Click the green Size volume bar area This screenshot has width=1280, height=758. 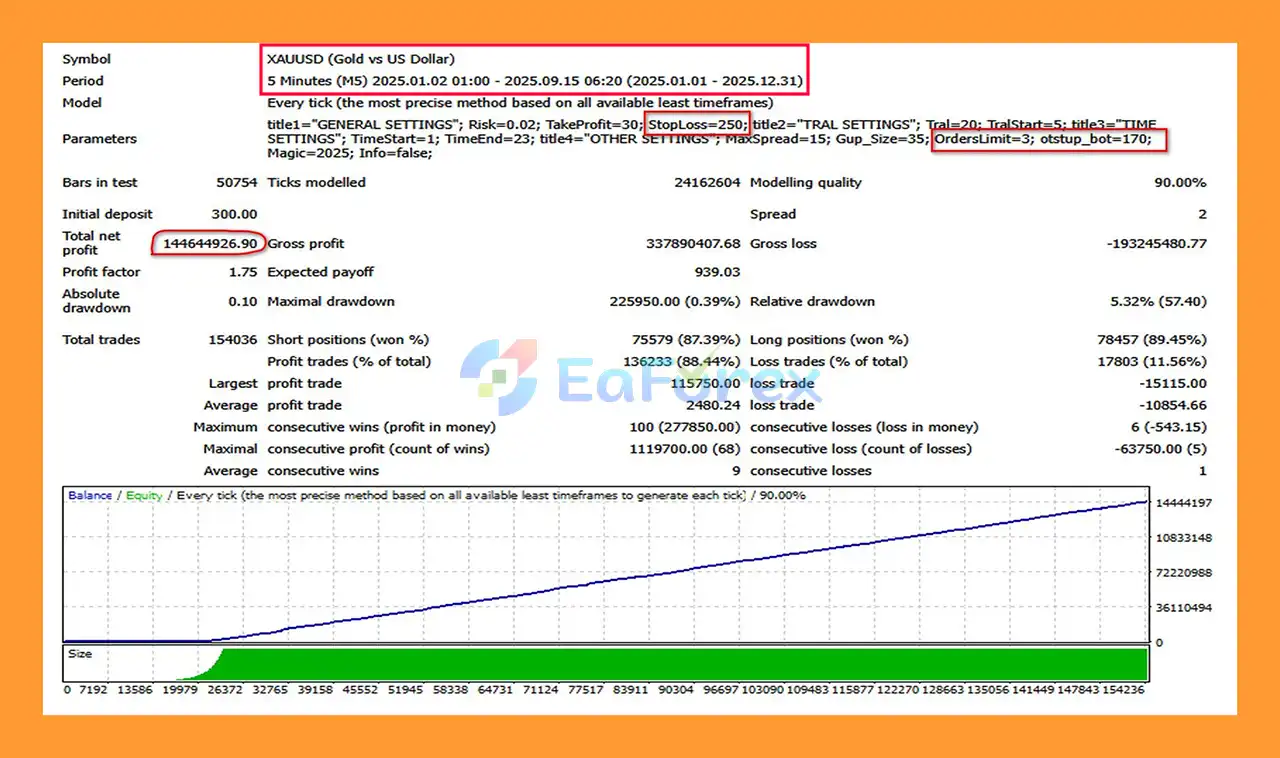click(x=680, y=664)
